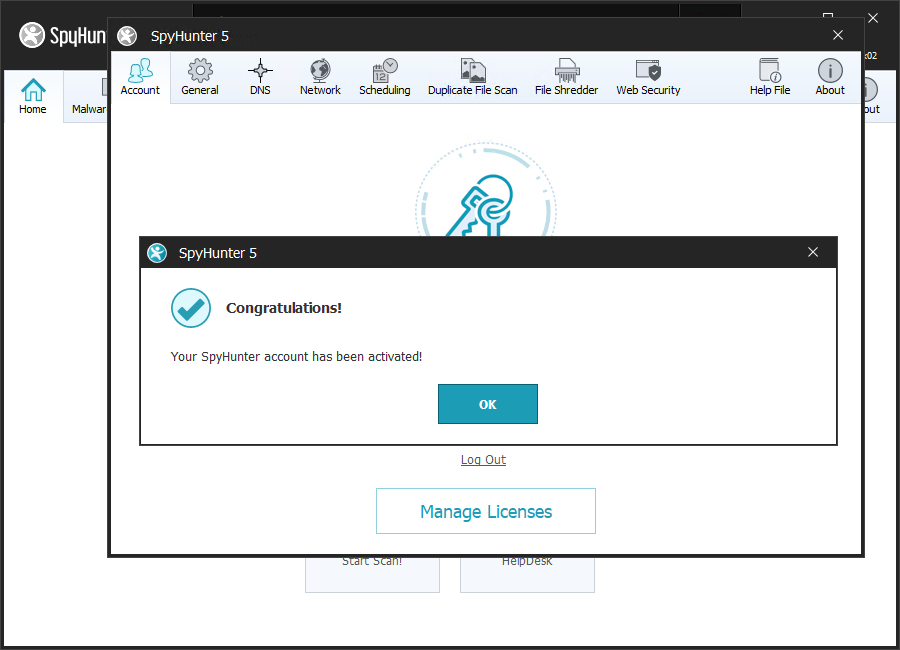Screen dimensions: 900x650
Task: Open the Duplicate File Scan tool
Action: (472, 77)
